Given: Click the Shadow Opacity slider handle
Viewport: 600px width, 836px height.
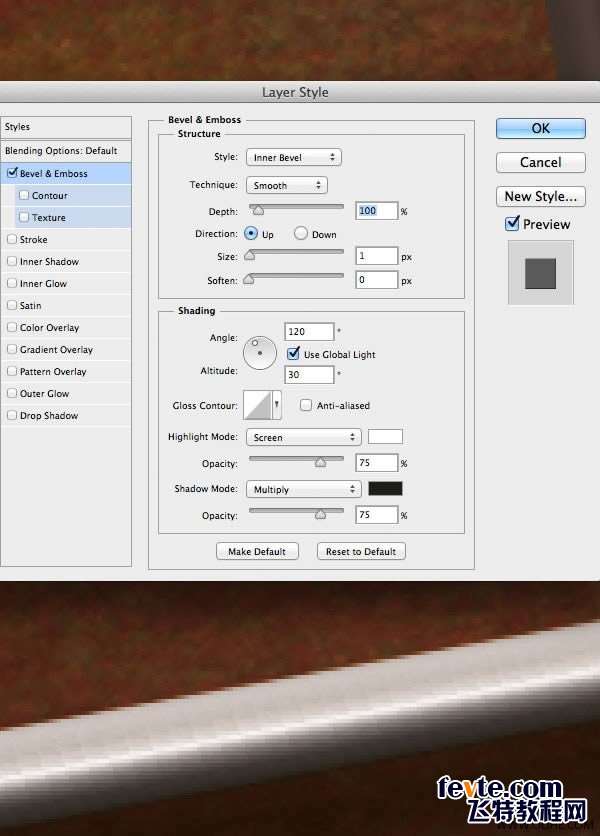Looking at the screenshot, I should pyautogui.click(x=320, y=514).
